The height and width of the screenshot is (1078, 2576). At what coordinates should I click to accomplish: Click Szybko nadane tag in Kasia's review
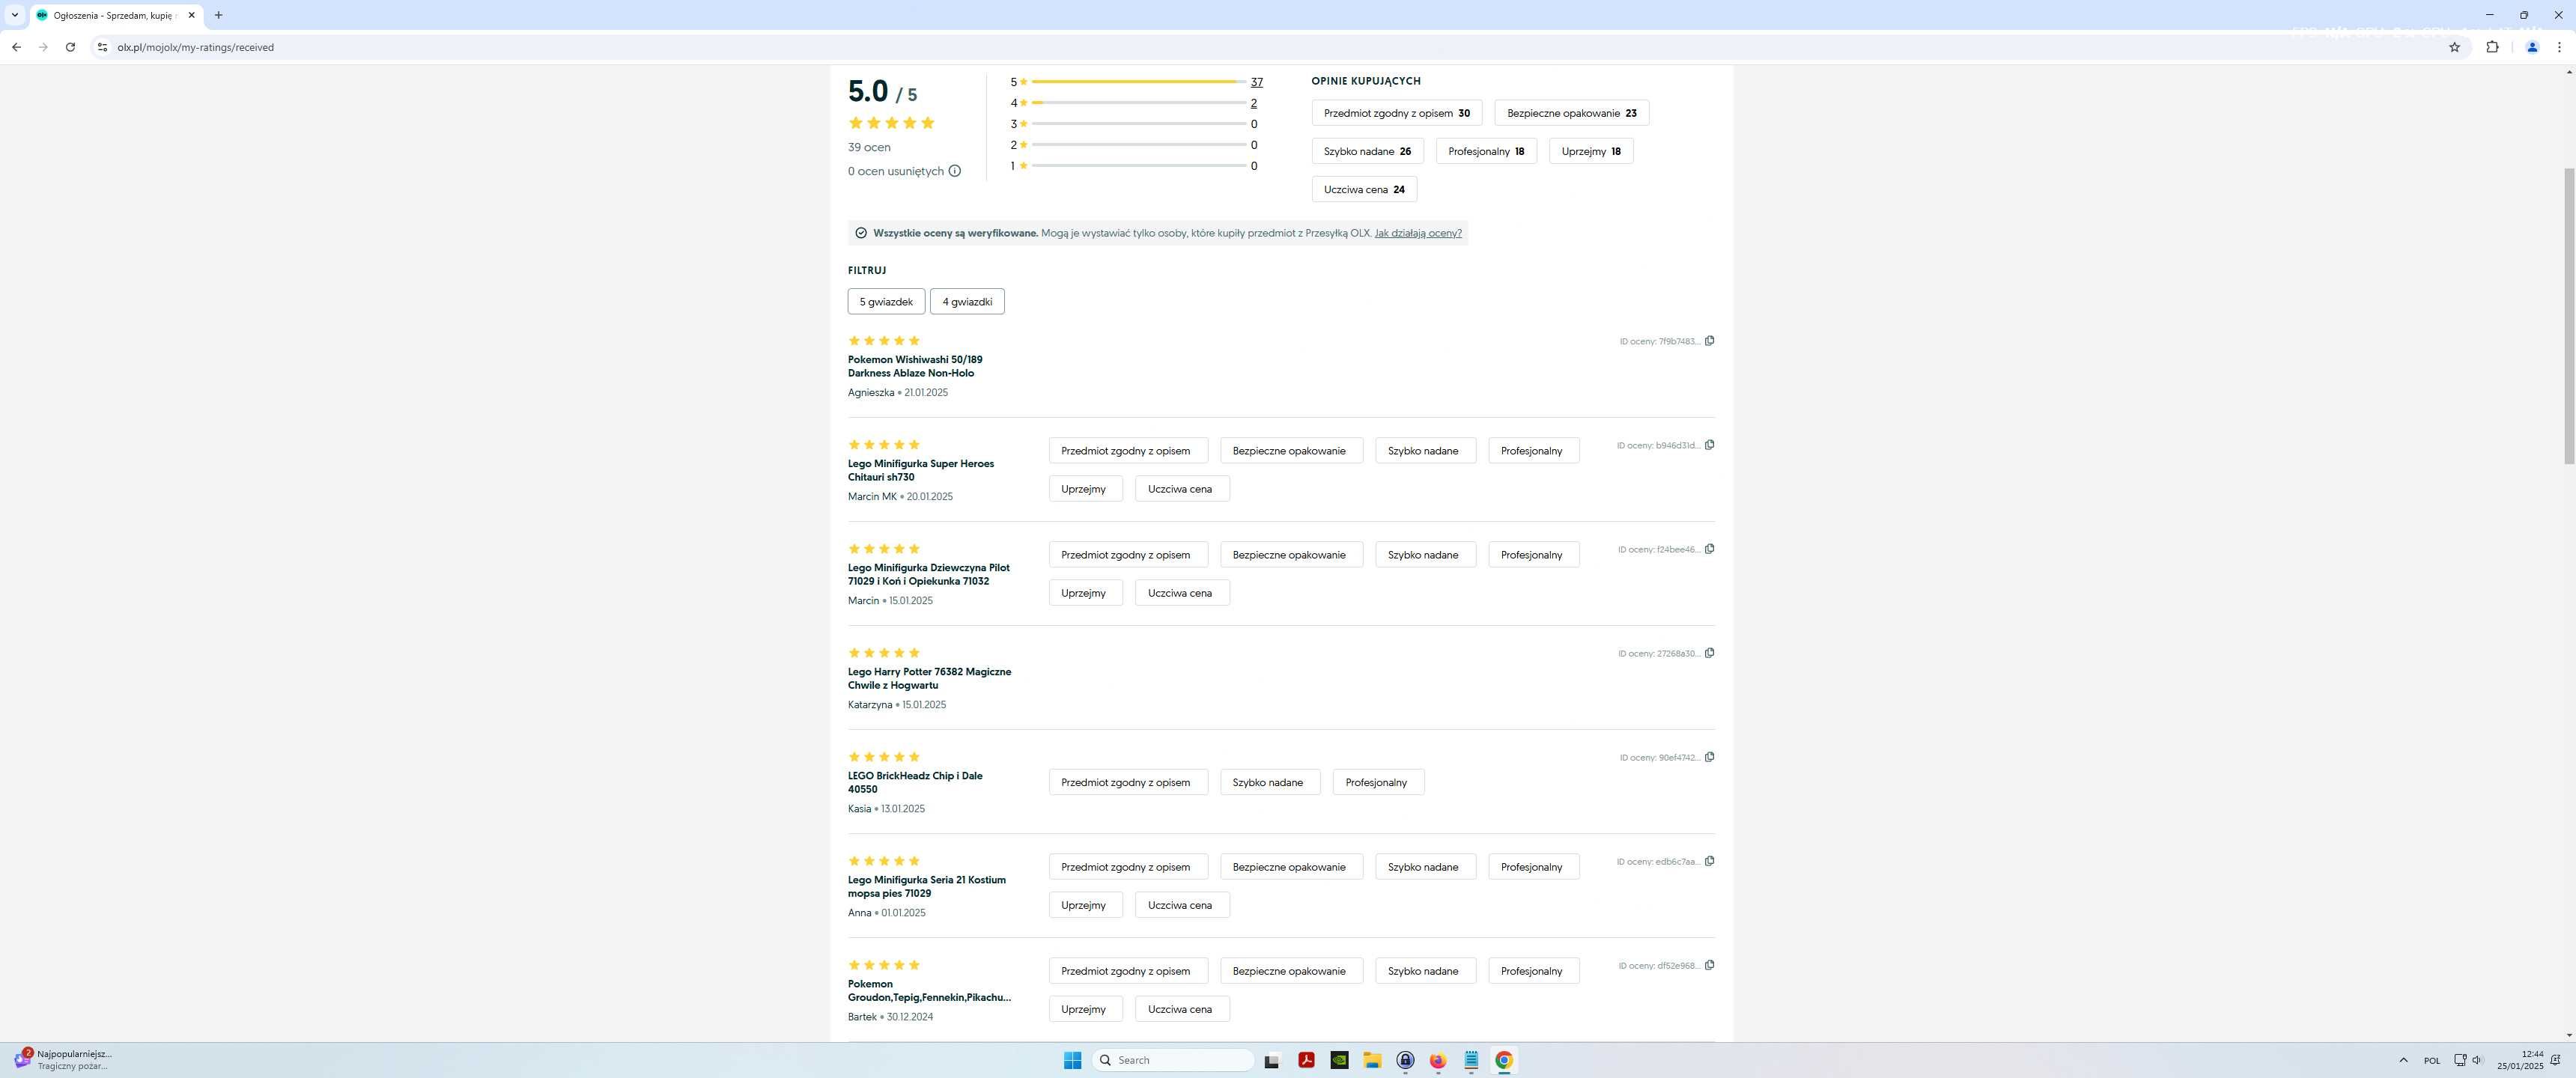1269,782
